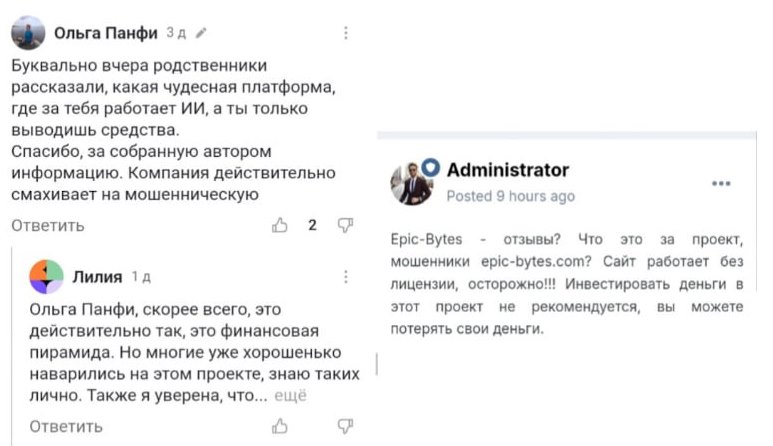
Task: View the Administrator's avatar photo
Action: tap(410, 184)
